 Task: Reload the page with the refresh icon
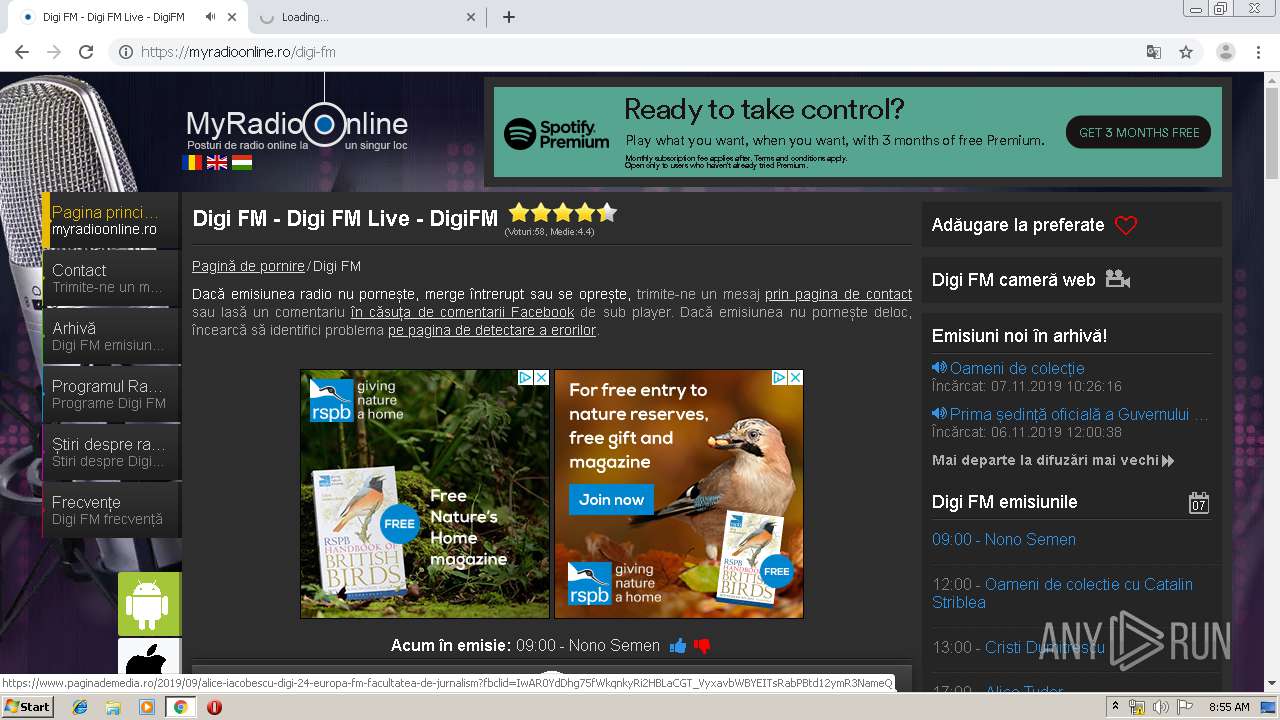pos(86,52)
